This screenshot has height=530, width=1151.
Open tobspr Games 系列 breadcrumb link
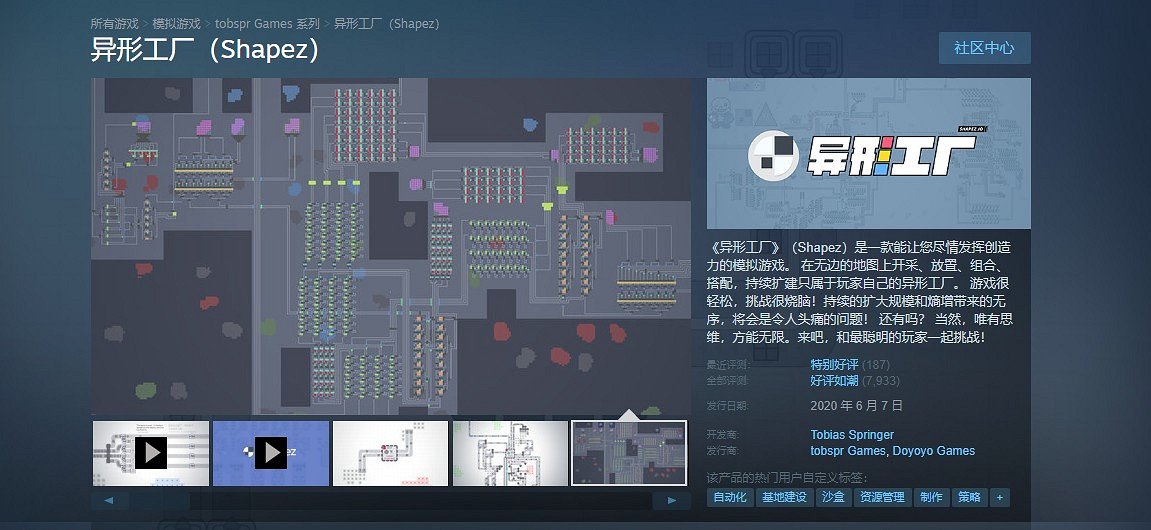tap(267, 23)
